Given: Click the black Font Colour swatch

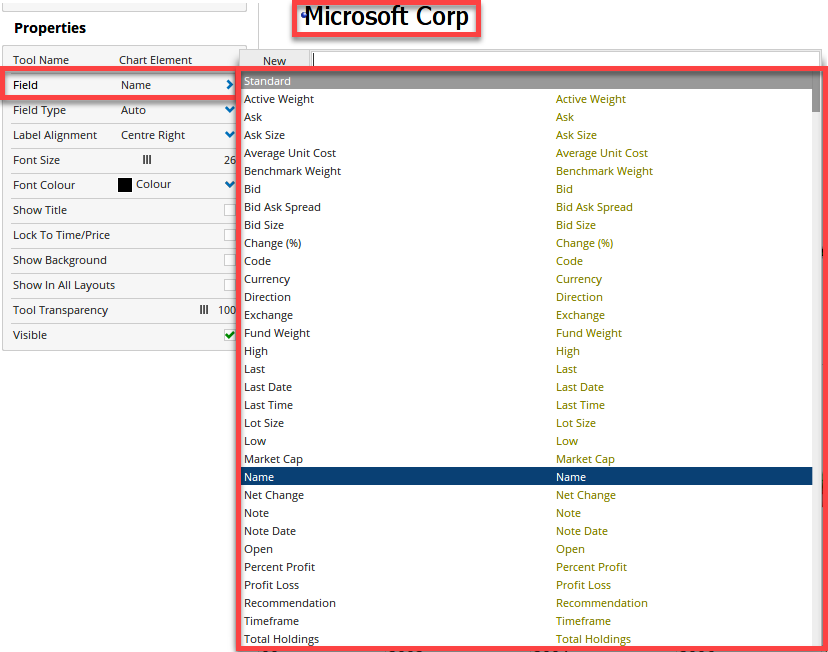Looking at the screenshot, I should [x=125, y=185].
